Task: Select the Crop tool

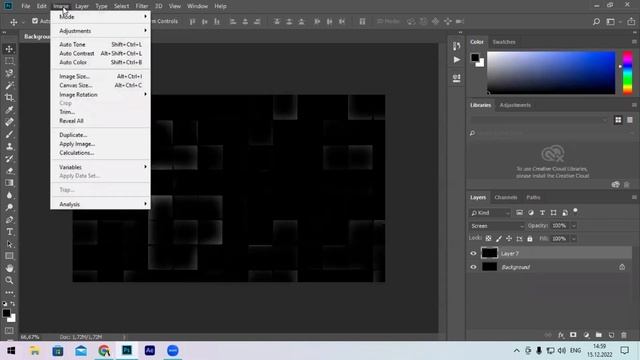Action: pos(9,98)
